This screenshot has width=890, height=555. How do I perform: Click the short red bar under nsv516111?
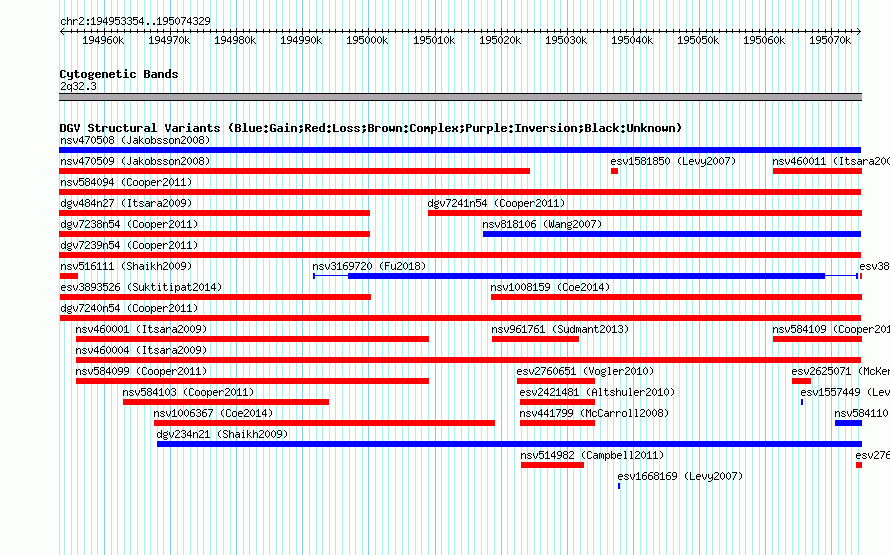[69, 276]
